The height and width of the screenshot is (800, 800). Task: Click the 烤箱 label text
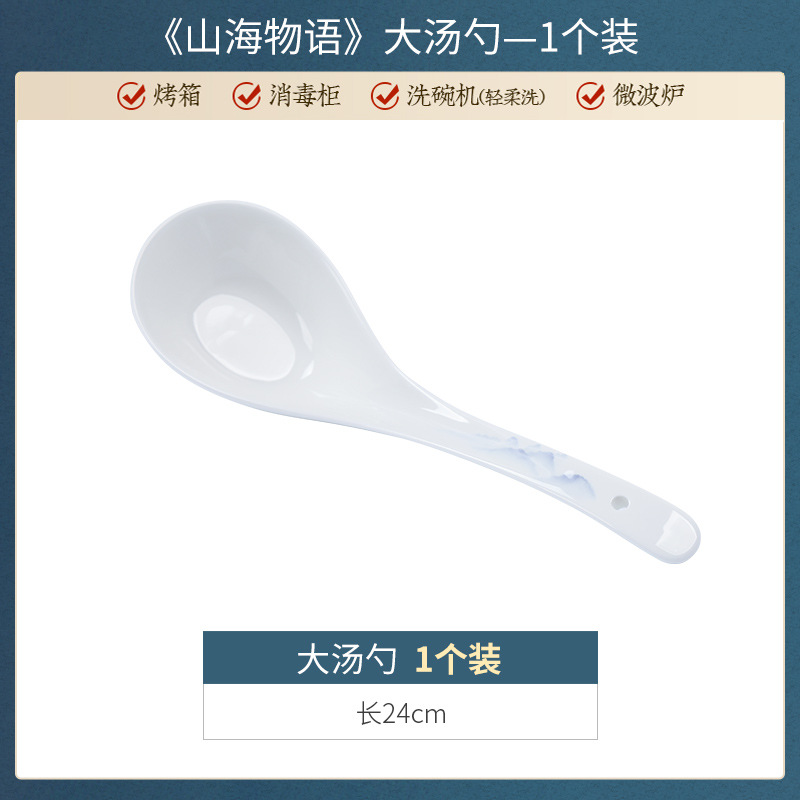click(x=177, y=95)
